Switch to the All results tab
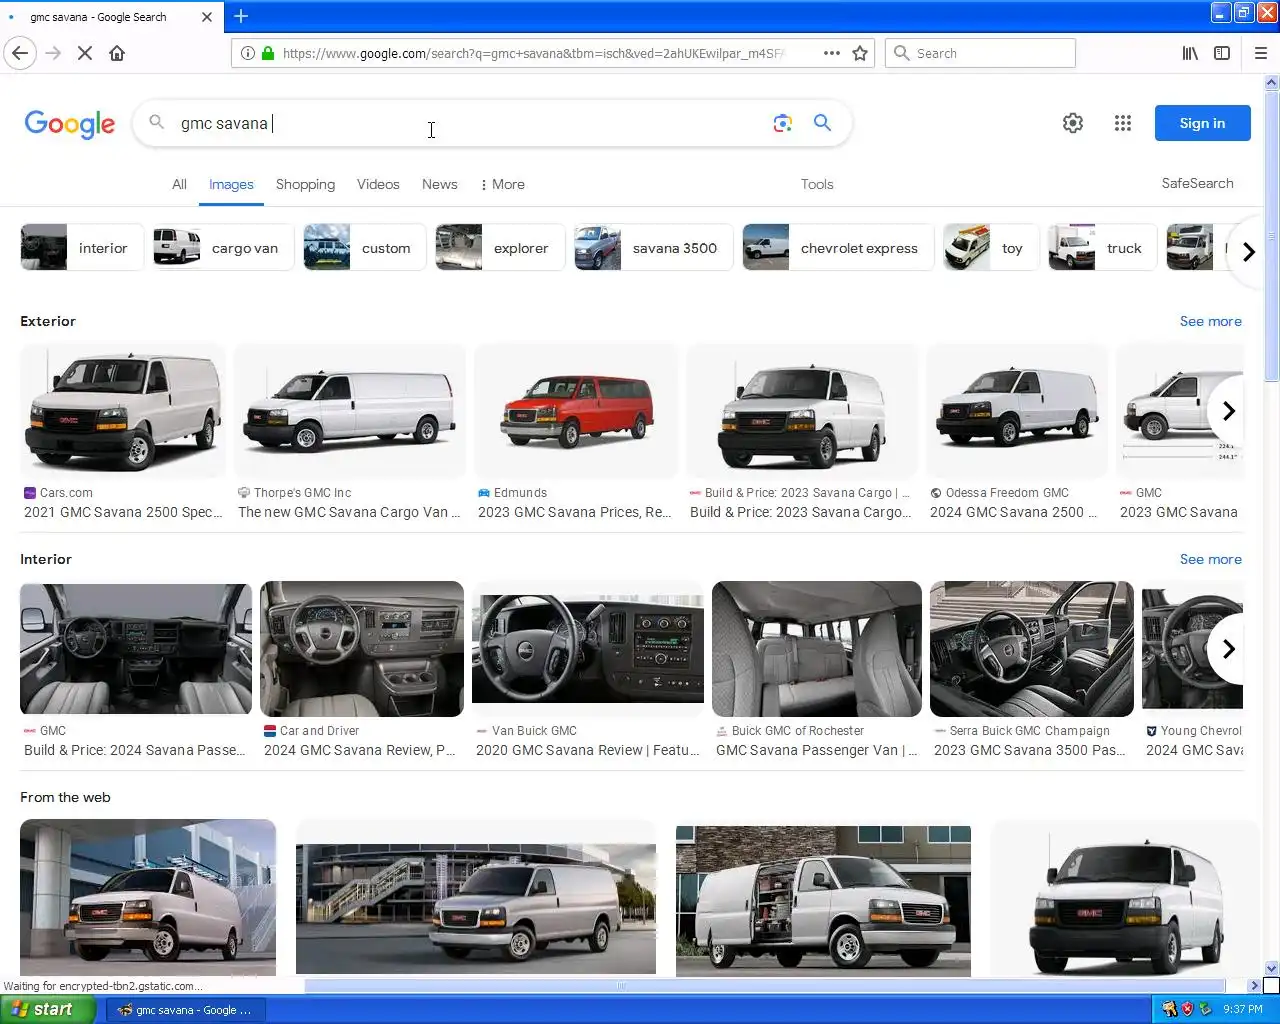1280x1024 pixels. point(179,184)
